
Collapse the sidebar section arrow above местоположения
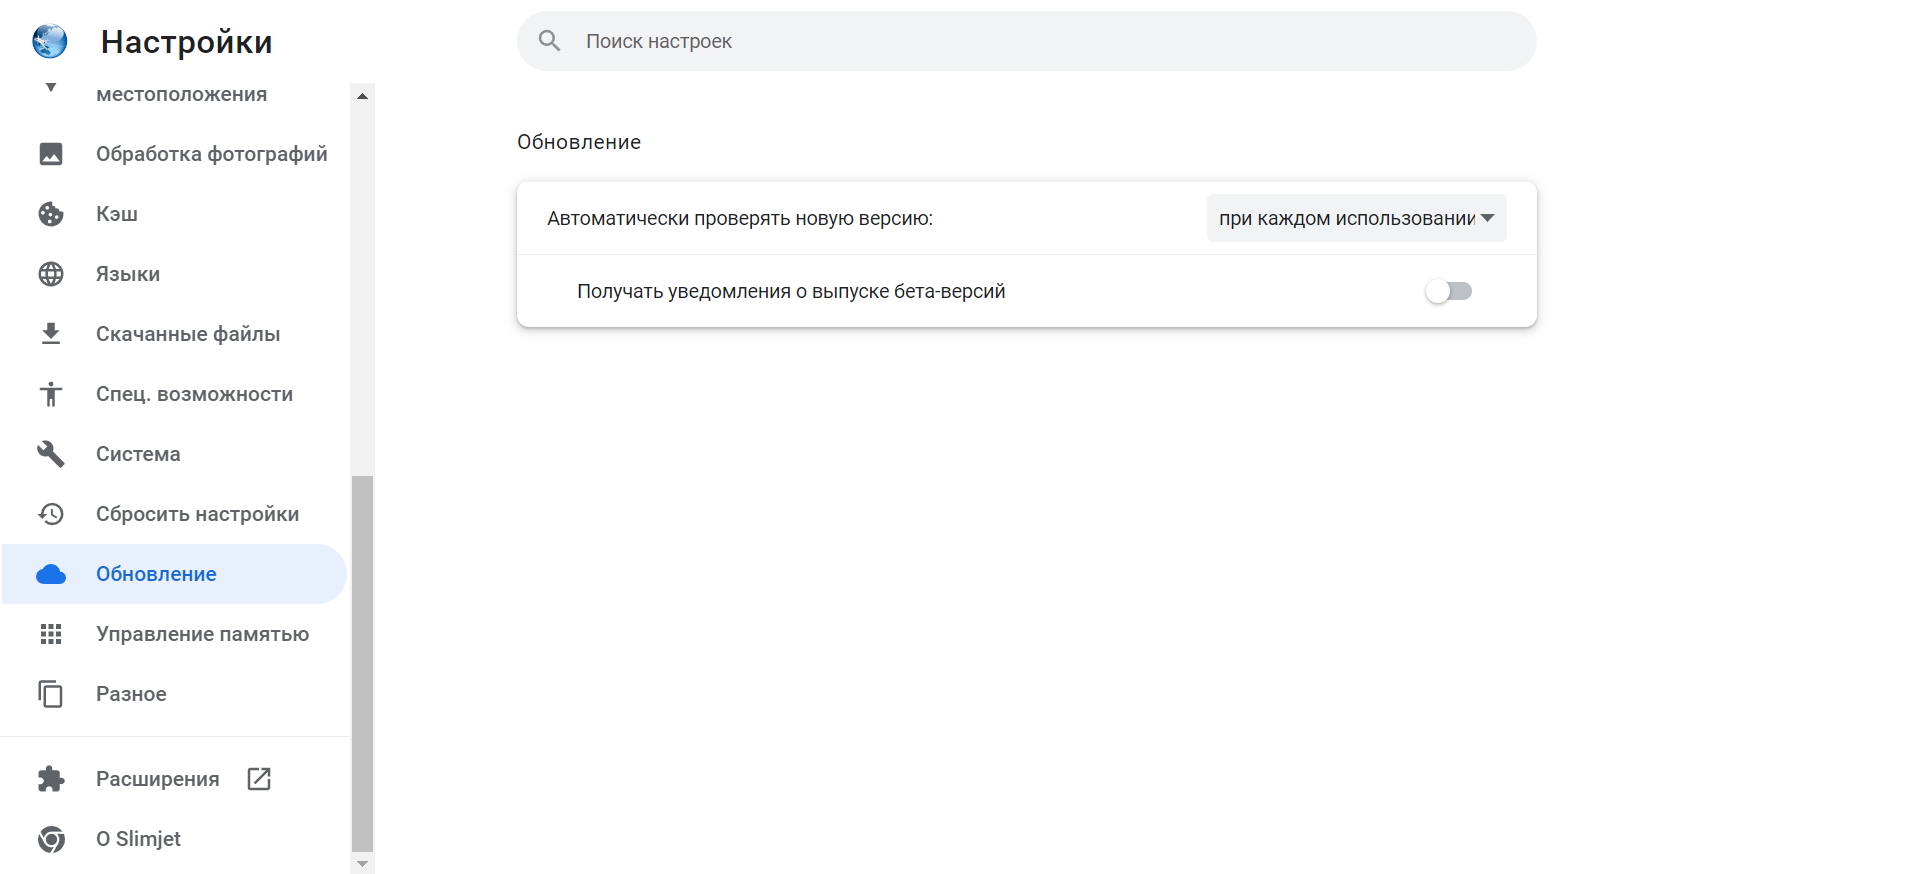(x=51, y=88)
